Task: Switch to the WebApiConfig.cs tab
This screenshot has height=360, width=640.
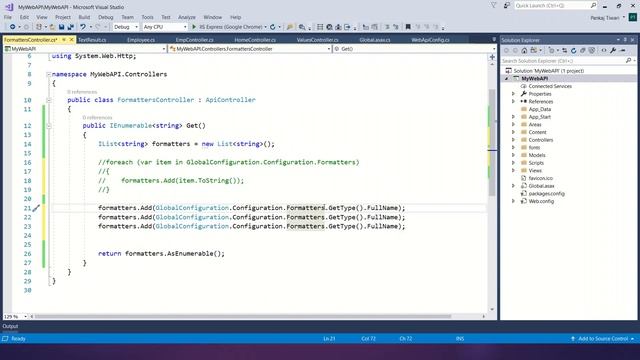Action: (430, 40)
